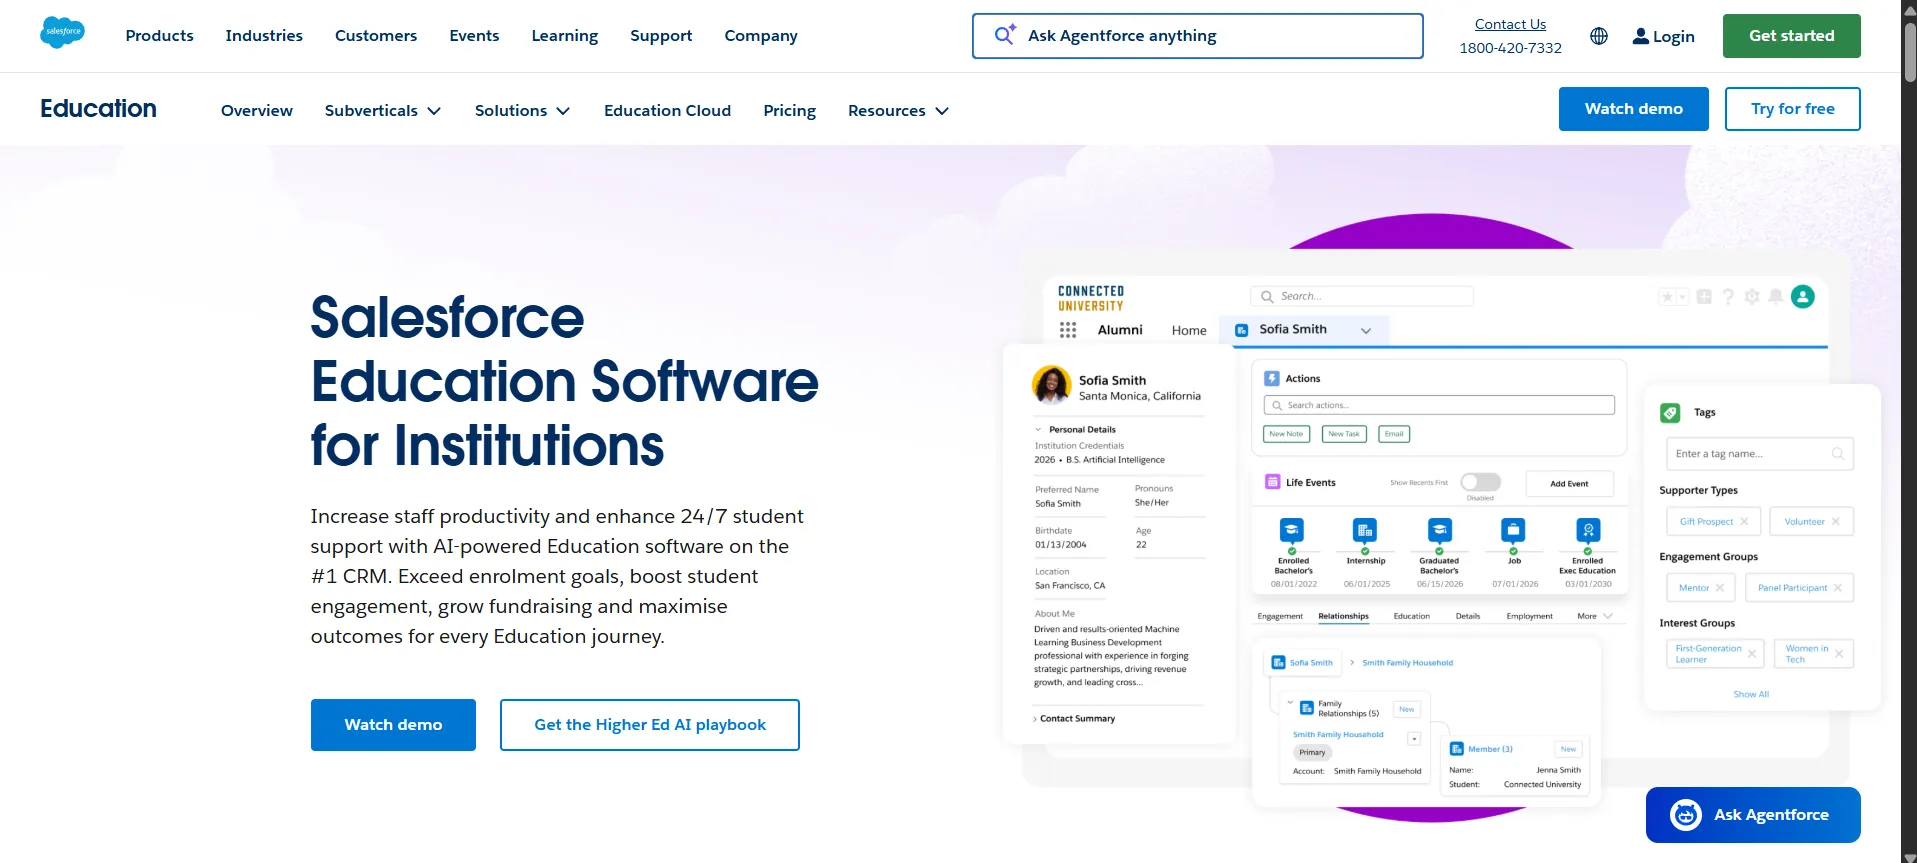This screenshot has height=863, width=1917.
Task: Click the Show All link in Tags
Action: [x=1751, y=694]
